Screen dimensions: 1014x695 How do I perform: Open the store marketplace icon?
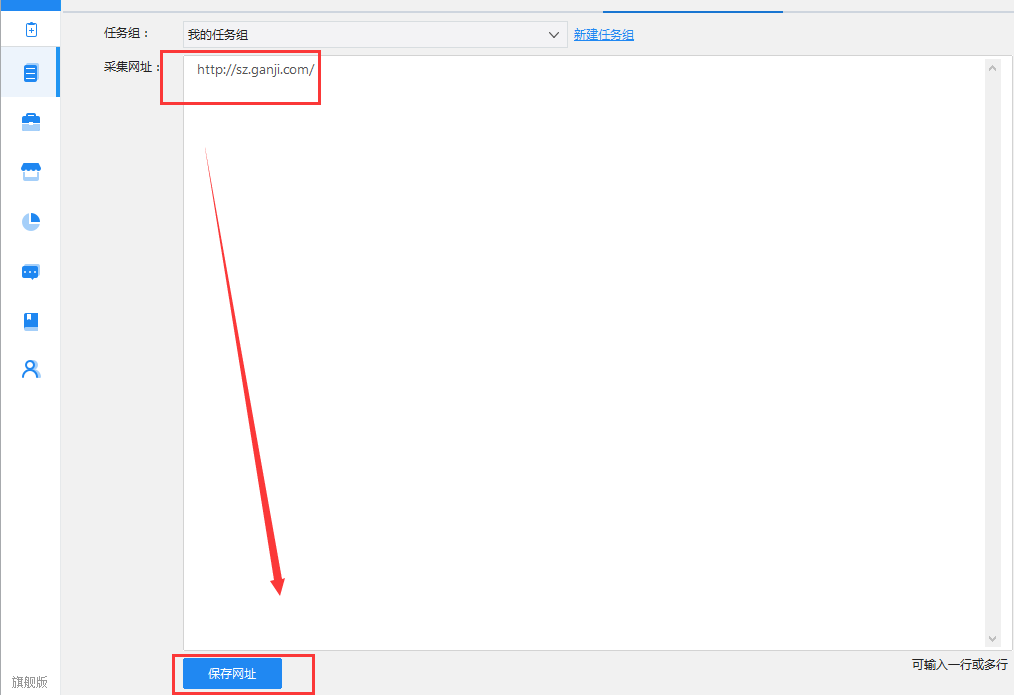[x=31, y=171]
